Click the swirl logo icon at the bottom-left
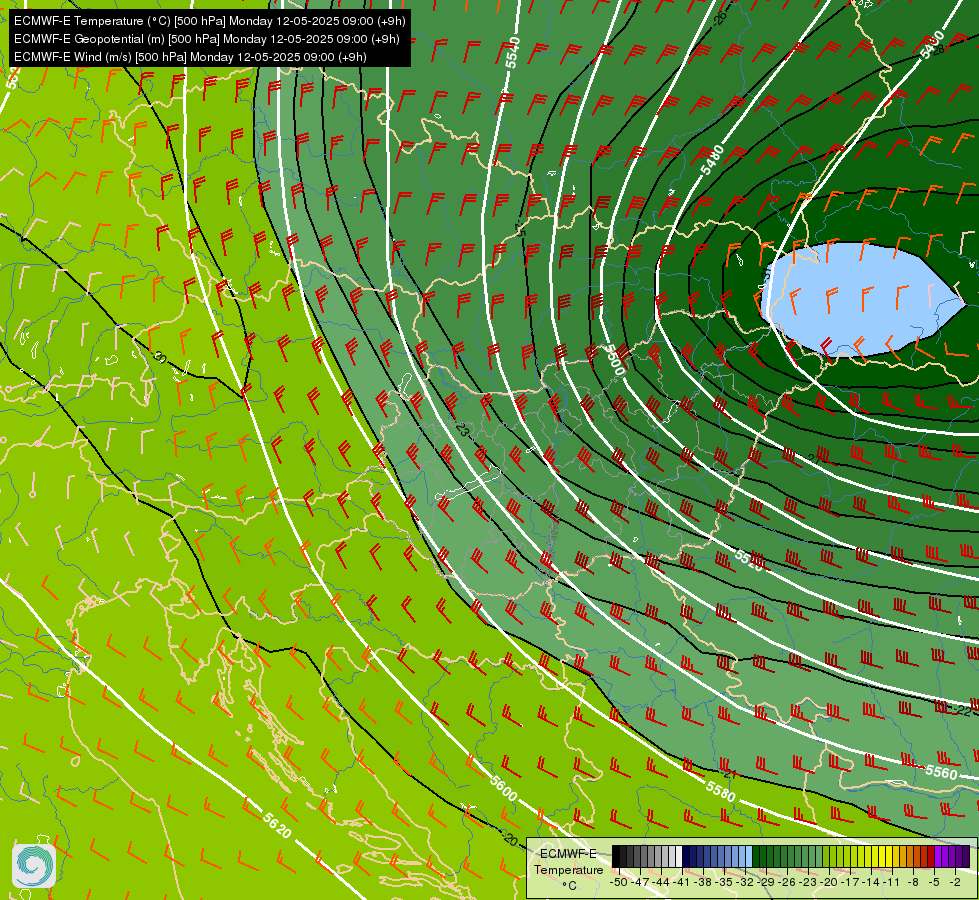Viewport: 979px width, 900px height. (34, 865)
